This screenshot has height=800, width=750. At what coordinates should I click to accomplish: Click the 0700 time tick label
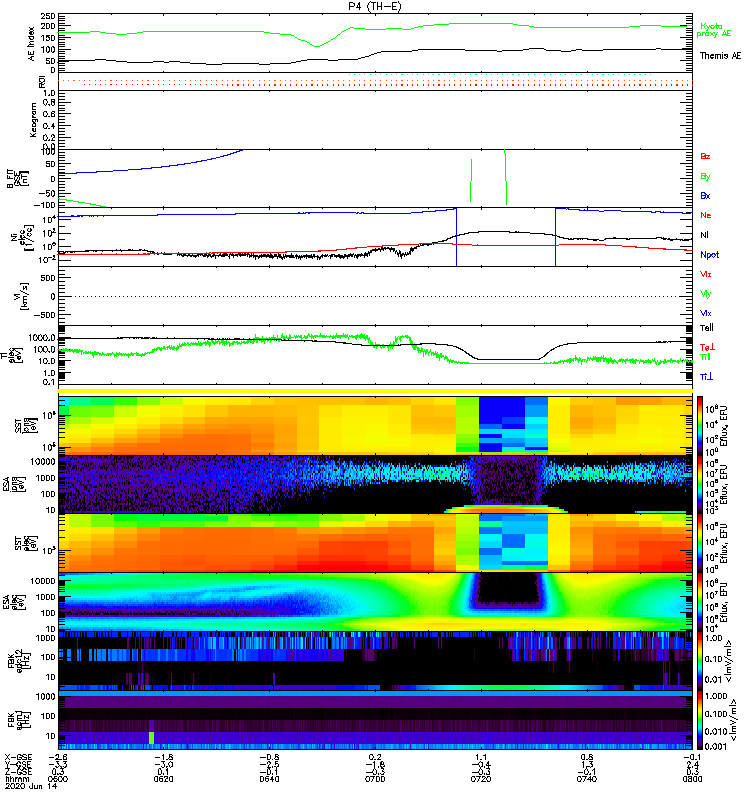coord(375,779)
